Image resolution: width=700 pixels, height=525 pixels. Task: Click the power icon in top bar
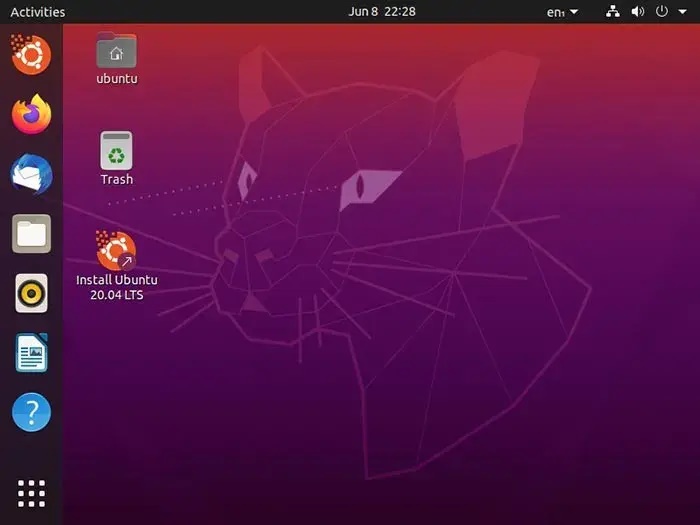662,12
